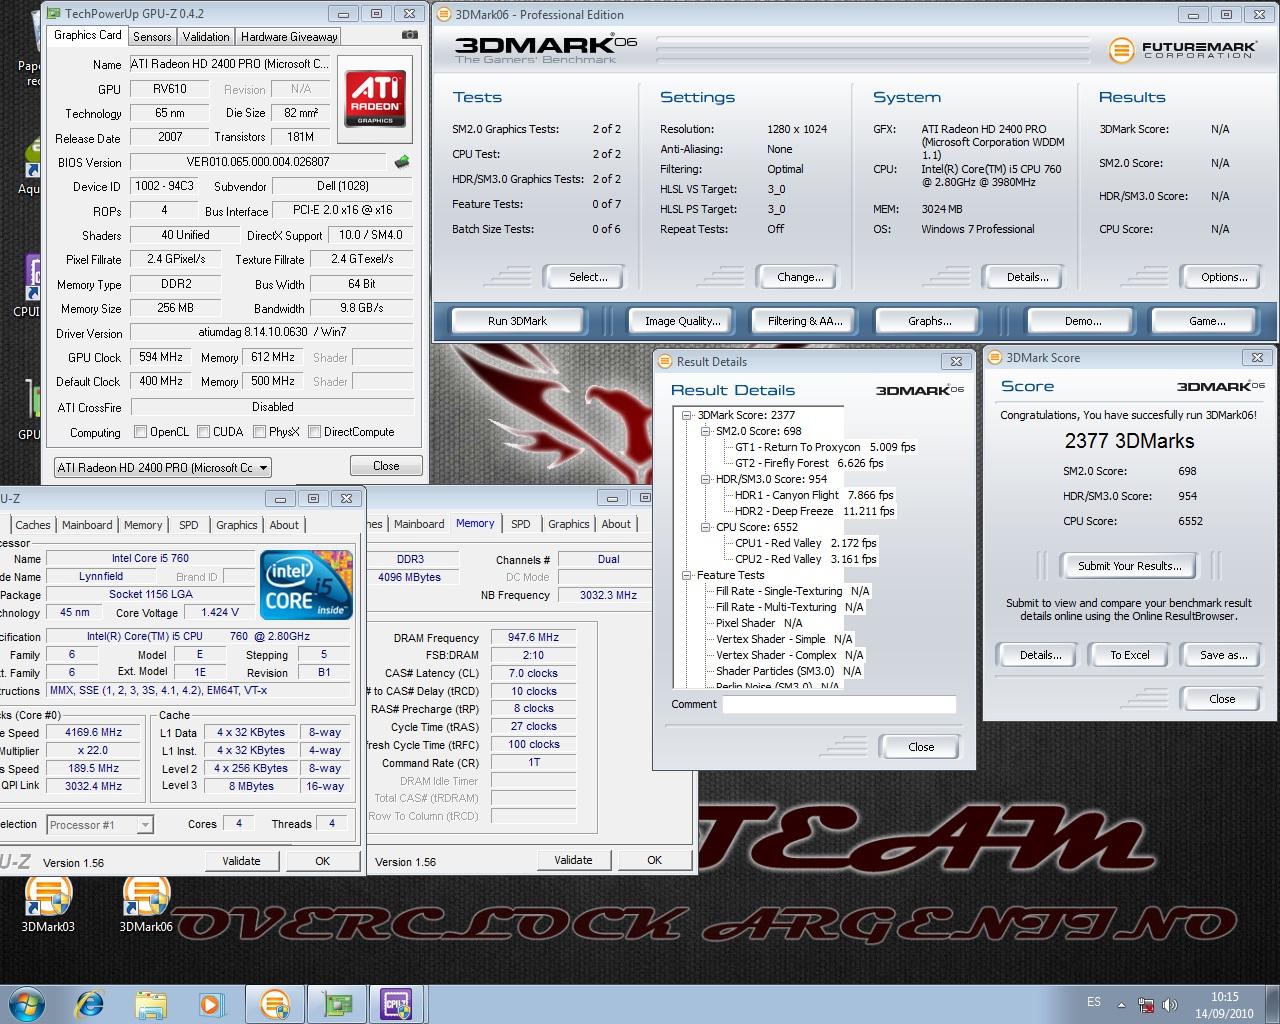Collapse the HDR/SM3.0 Score tree node

coord(706,479)
